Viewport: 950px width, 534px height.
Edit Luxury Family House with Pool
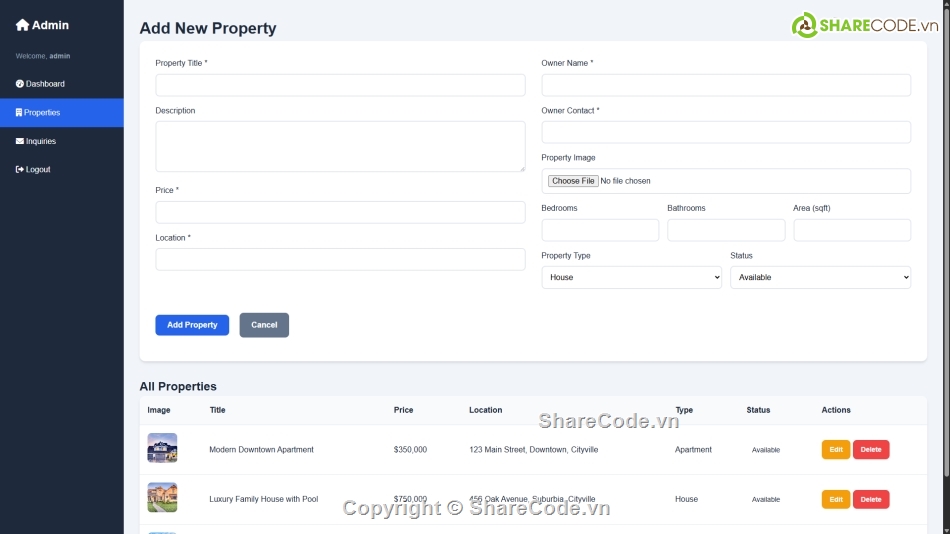click(x=835, y=499)
